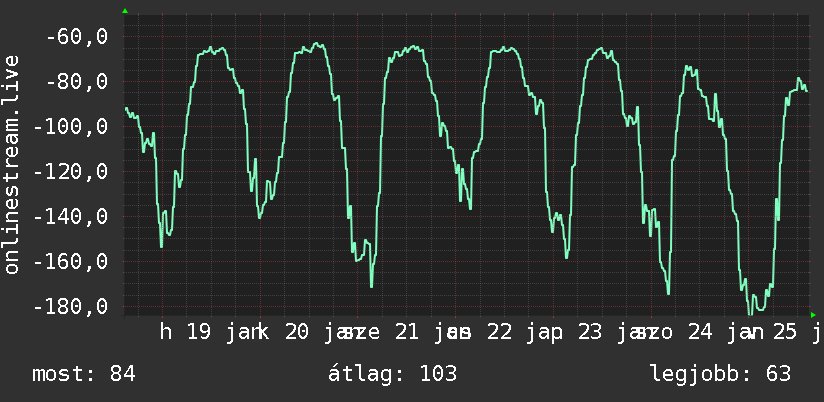Image resolution: width=824 pixels, height=402 pixels.
Task: Click the '24' date label on x-axis
Action: tap(700, 333)
